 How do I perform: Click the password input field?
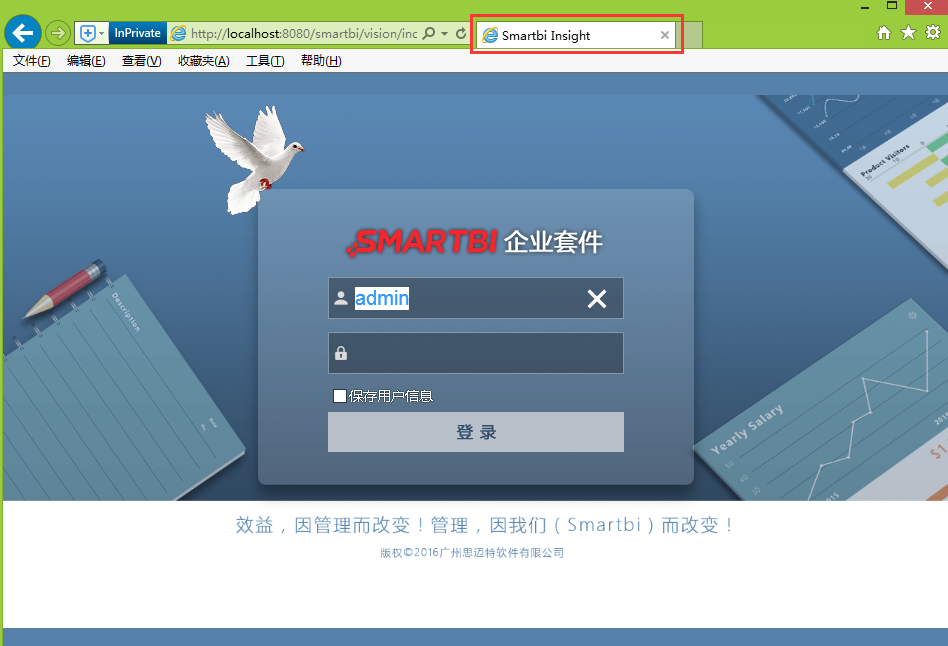coord(476,353)
